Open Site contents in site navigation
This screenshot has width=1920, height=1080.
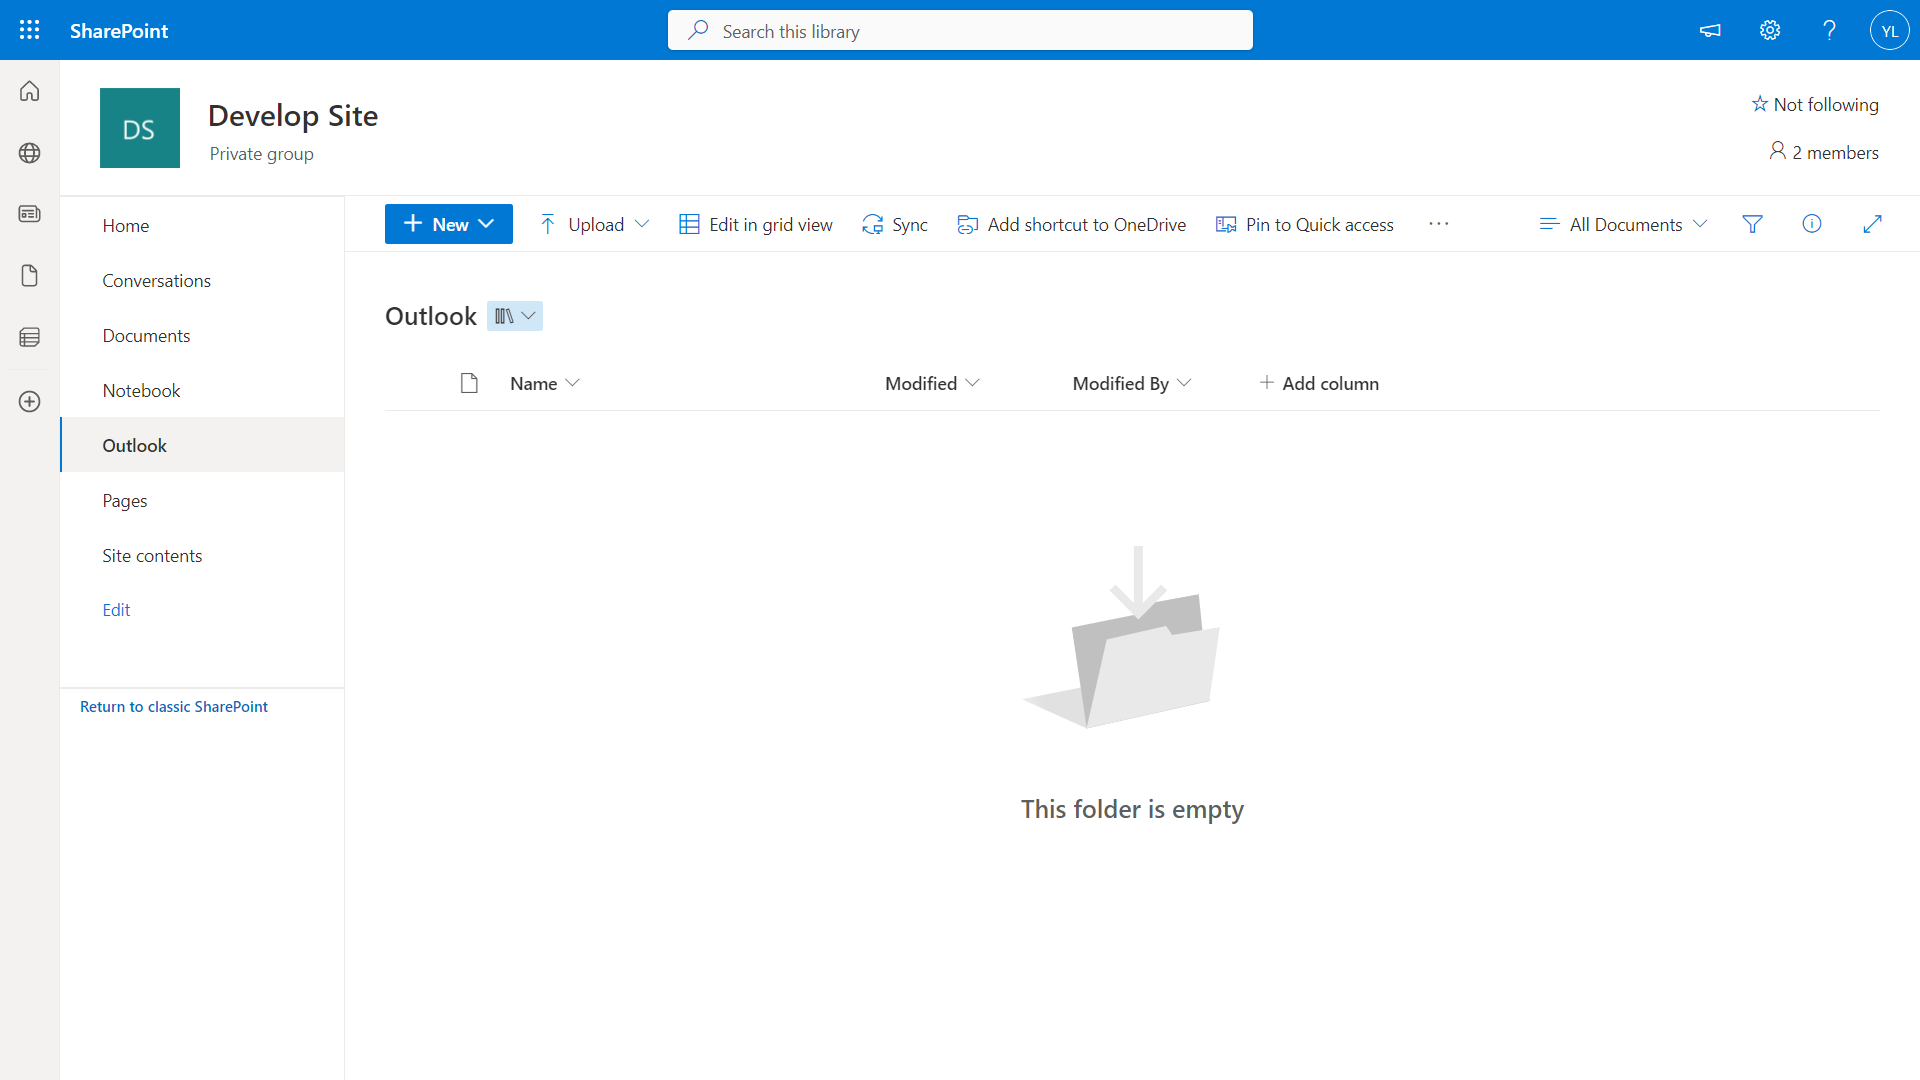pos(203,555)
